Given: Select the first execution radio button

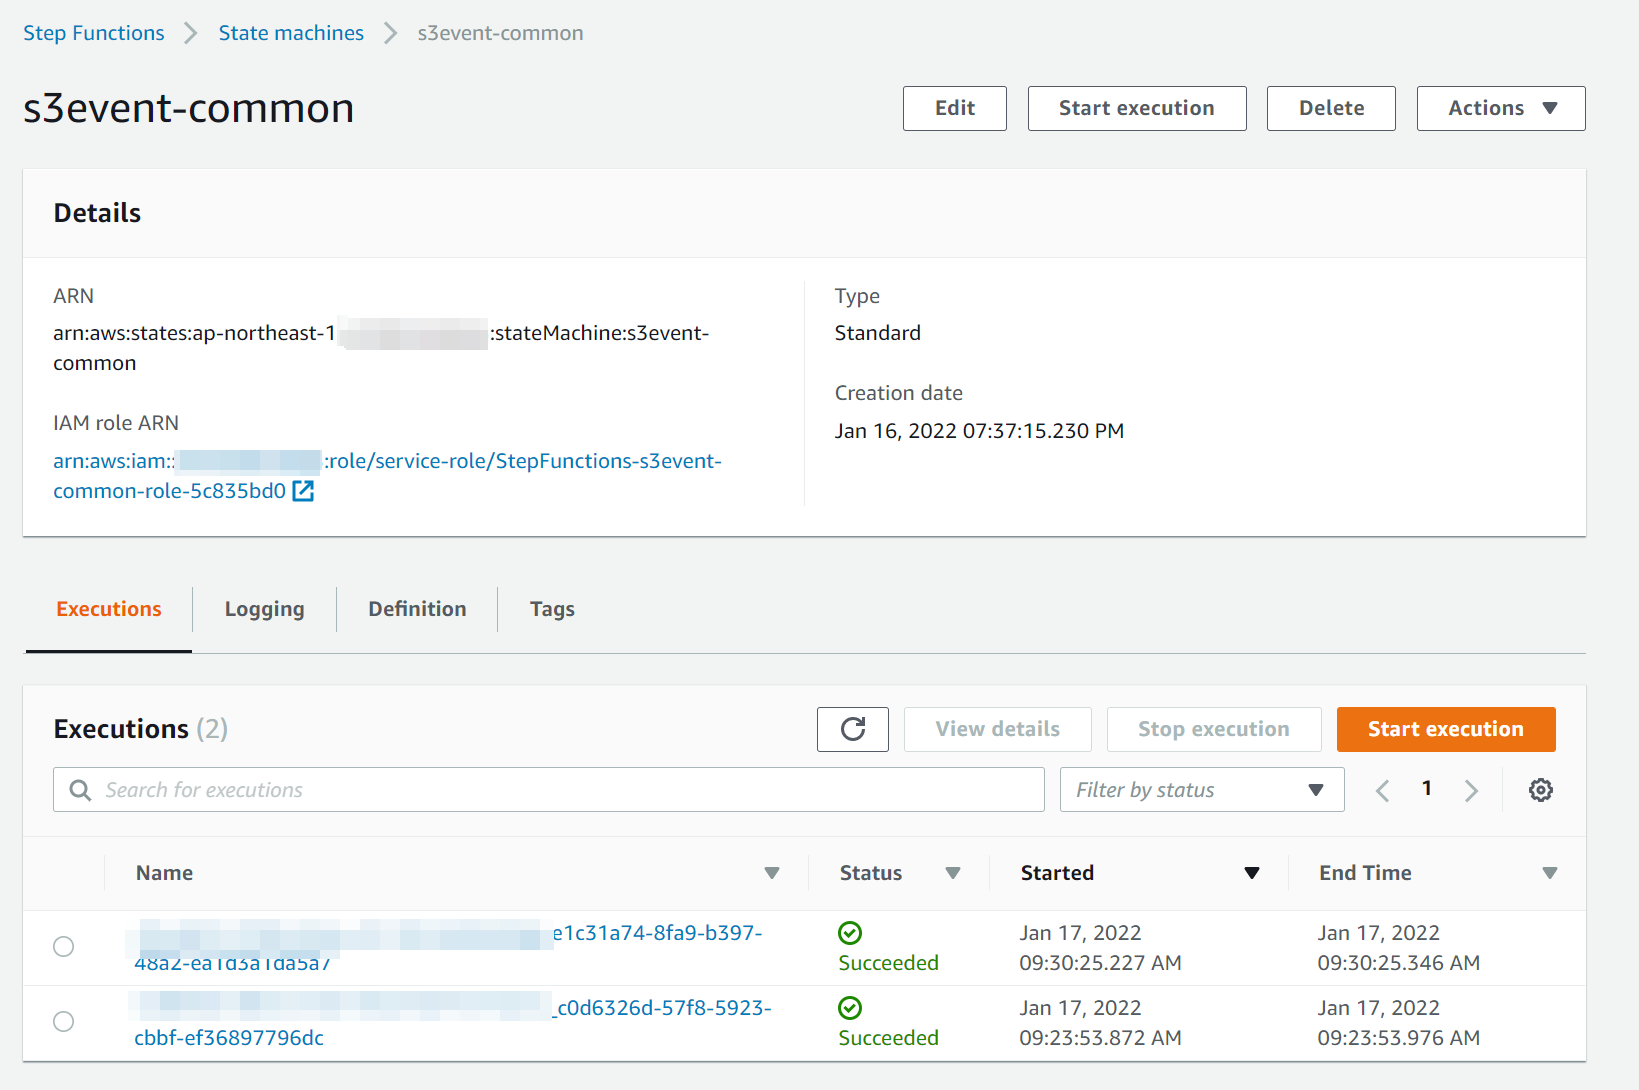Looking at the screenshot, I should [x=63, y=946].
